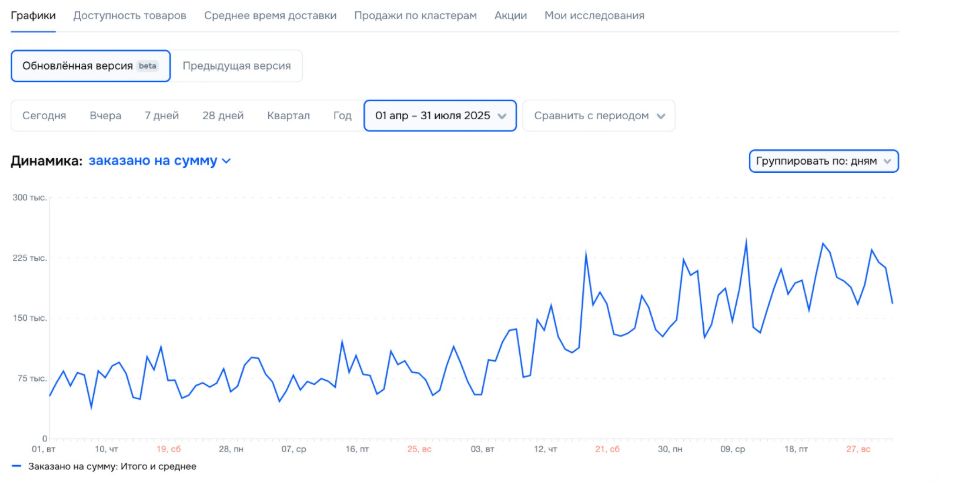Choose the 7 дней range
Image resolution: width=964 pixels, height=491 pixels.
161,116
